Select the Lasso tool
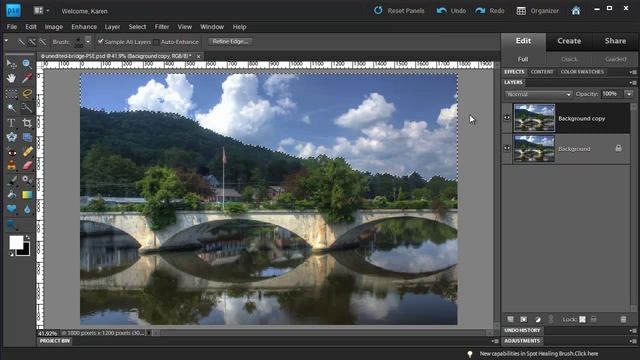The width and height of the screenshot is (640, 360). point(27,93)
